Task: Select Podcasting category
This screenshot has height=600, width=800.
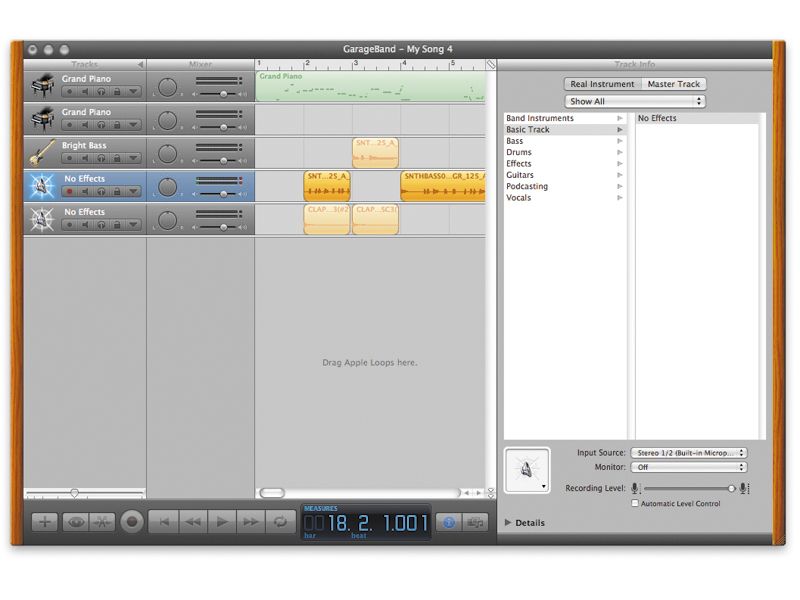Action: (565, 186)
